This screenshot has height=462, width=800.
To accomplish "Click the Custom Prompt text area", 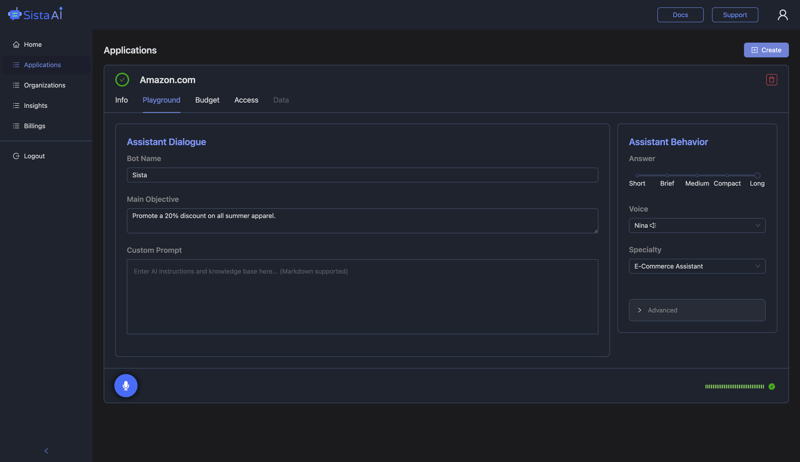I will tap(362, 297).
